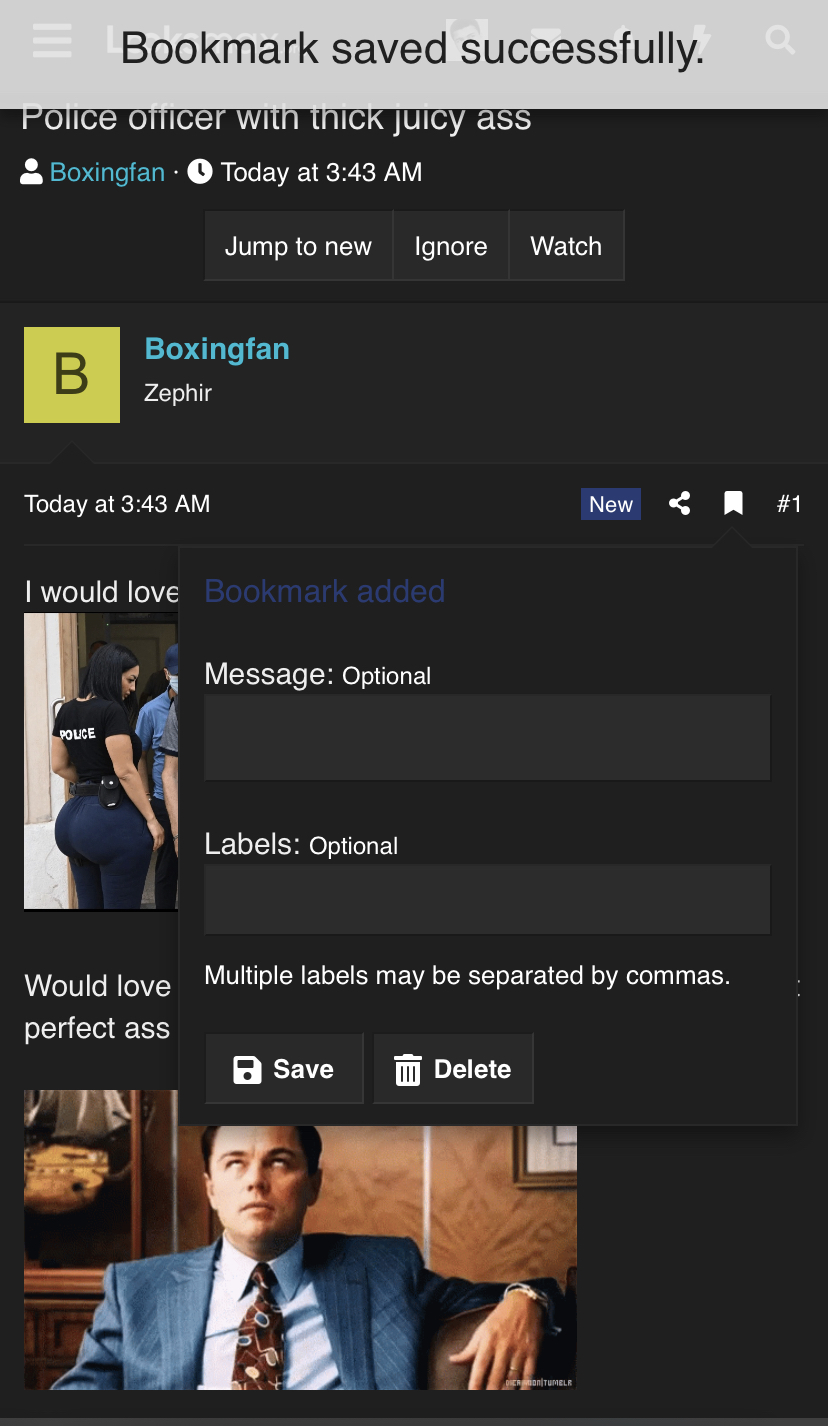Toggle the bookmark icon on the post
Image resolution: width=828 pixels, height=1426 pixels.
click(x=733, y=503)
